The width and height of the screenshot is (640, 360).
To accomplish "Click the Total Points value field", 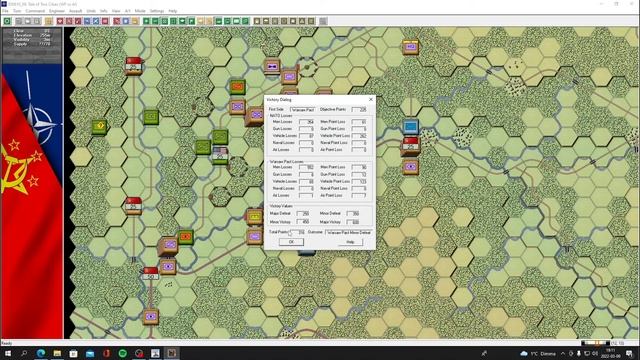I will pyautogui.click(x=298, y=232).
